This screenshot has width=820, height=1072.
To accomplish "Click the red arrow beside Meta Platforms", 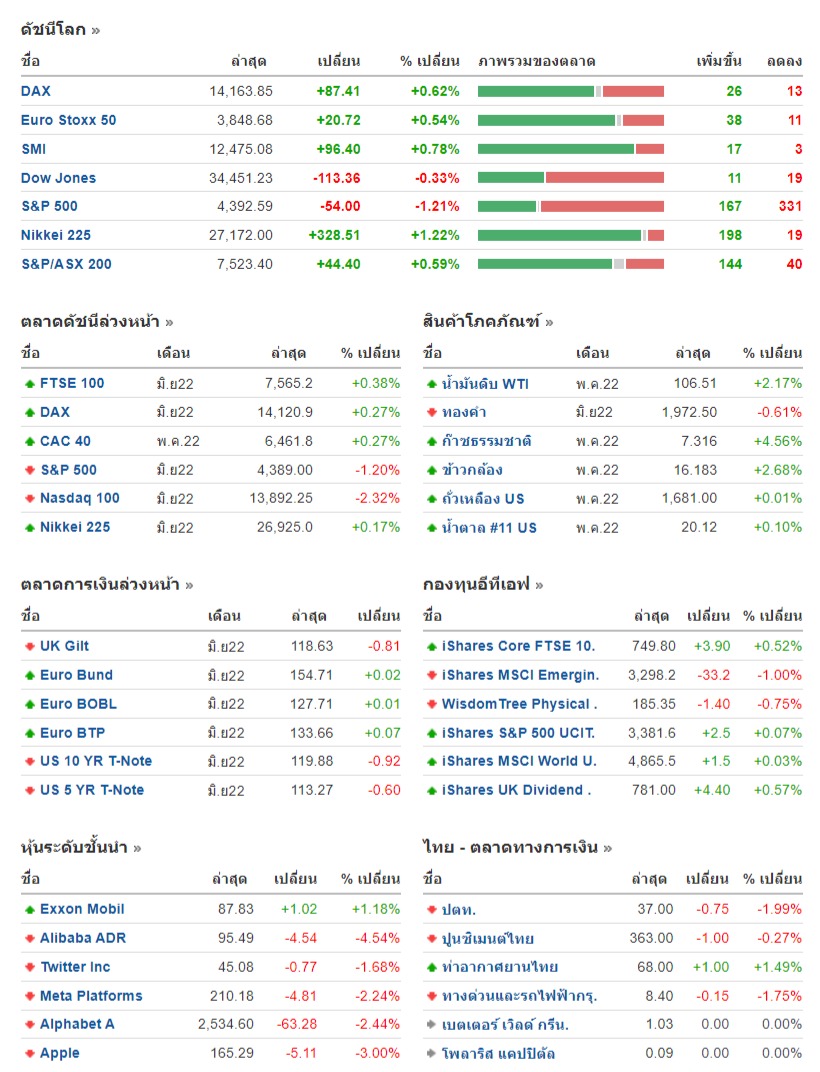I will pos(29,996).
